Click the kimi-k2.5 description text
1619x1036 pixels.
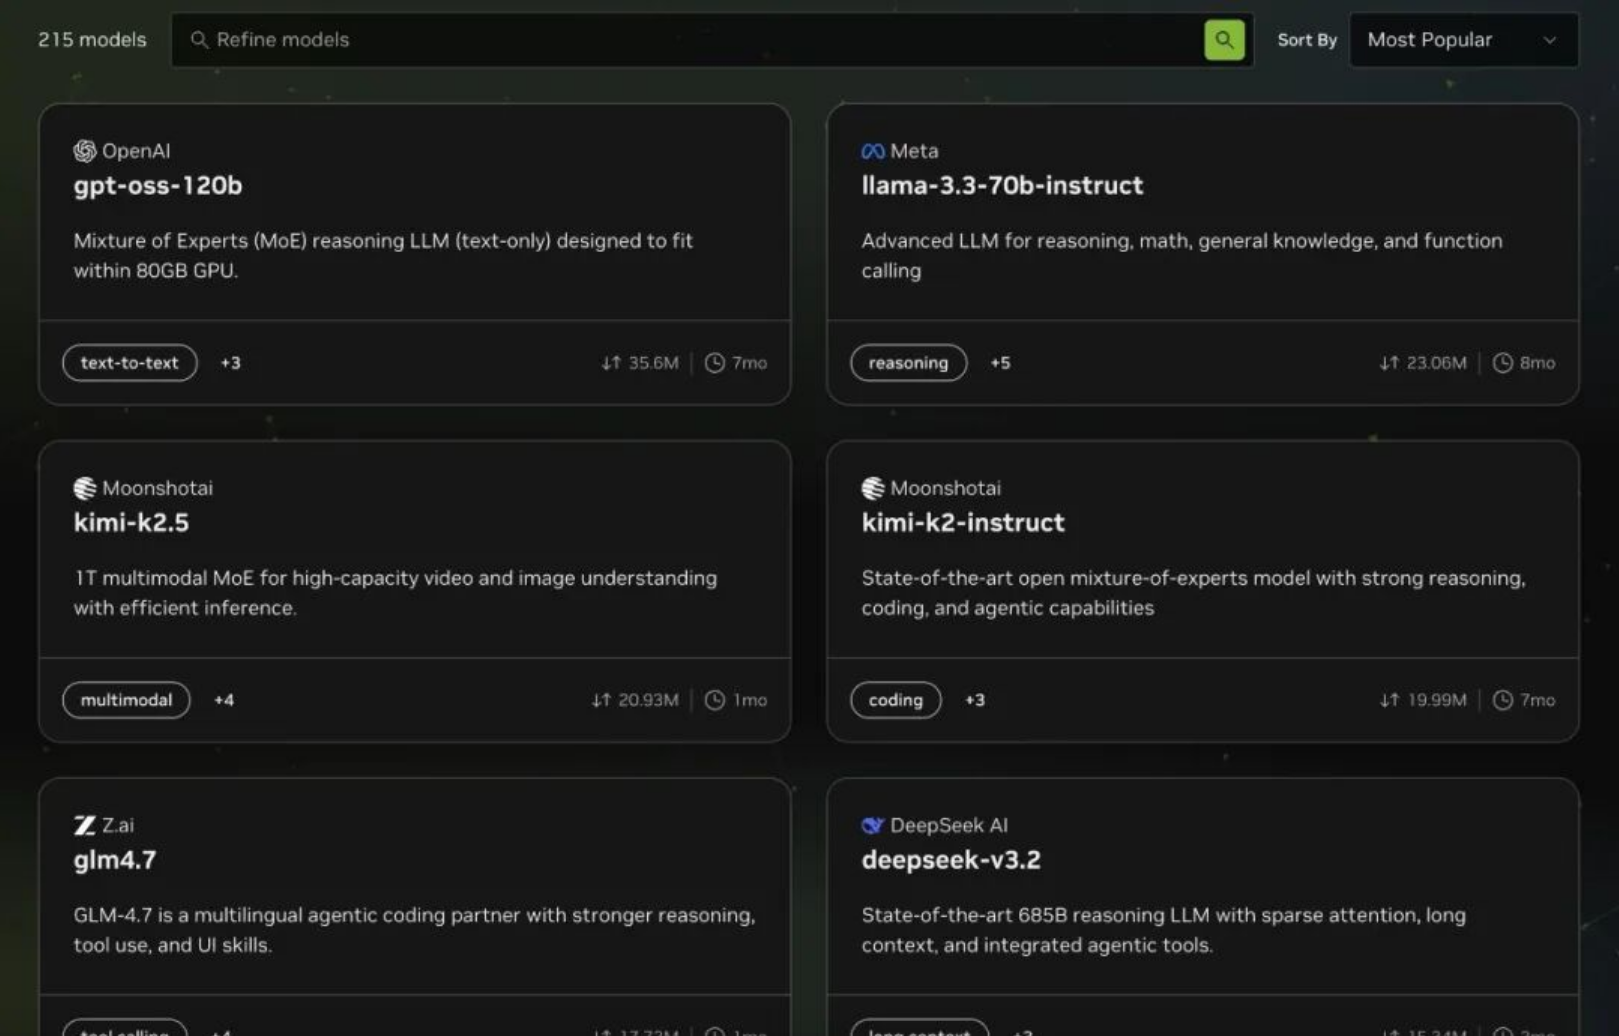[x=395, y=593]
